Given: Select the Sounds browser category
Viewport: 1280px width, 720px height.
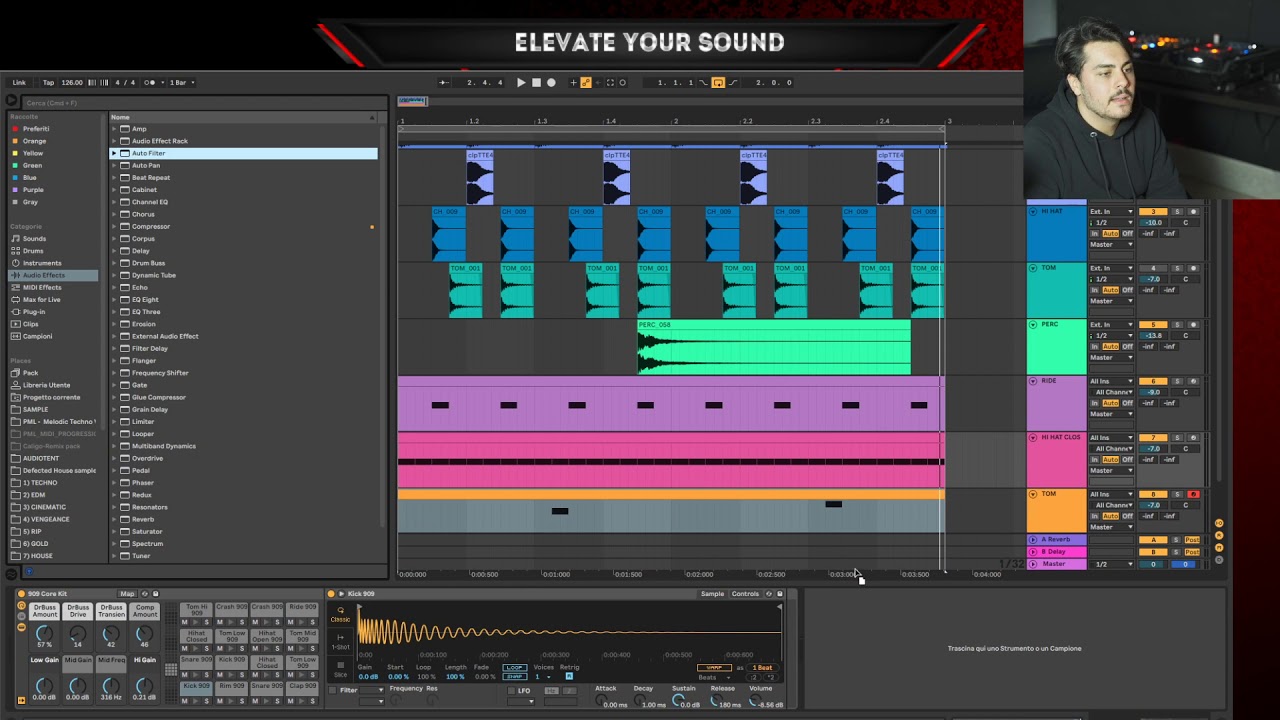Looking at the screenshot, I should click(x=34, y=239).
